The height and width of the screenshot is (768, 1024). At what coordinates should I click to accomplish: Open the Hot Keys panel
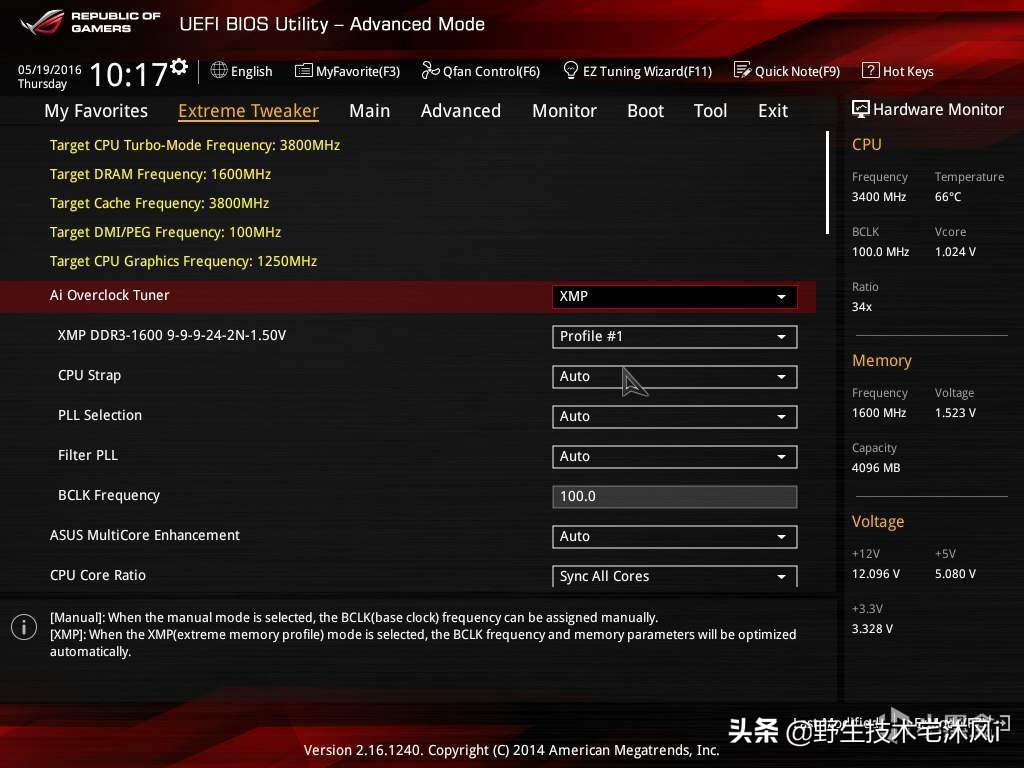click(897, 71)
